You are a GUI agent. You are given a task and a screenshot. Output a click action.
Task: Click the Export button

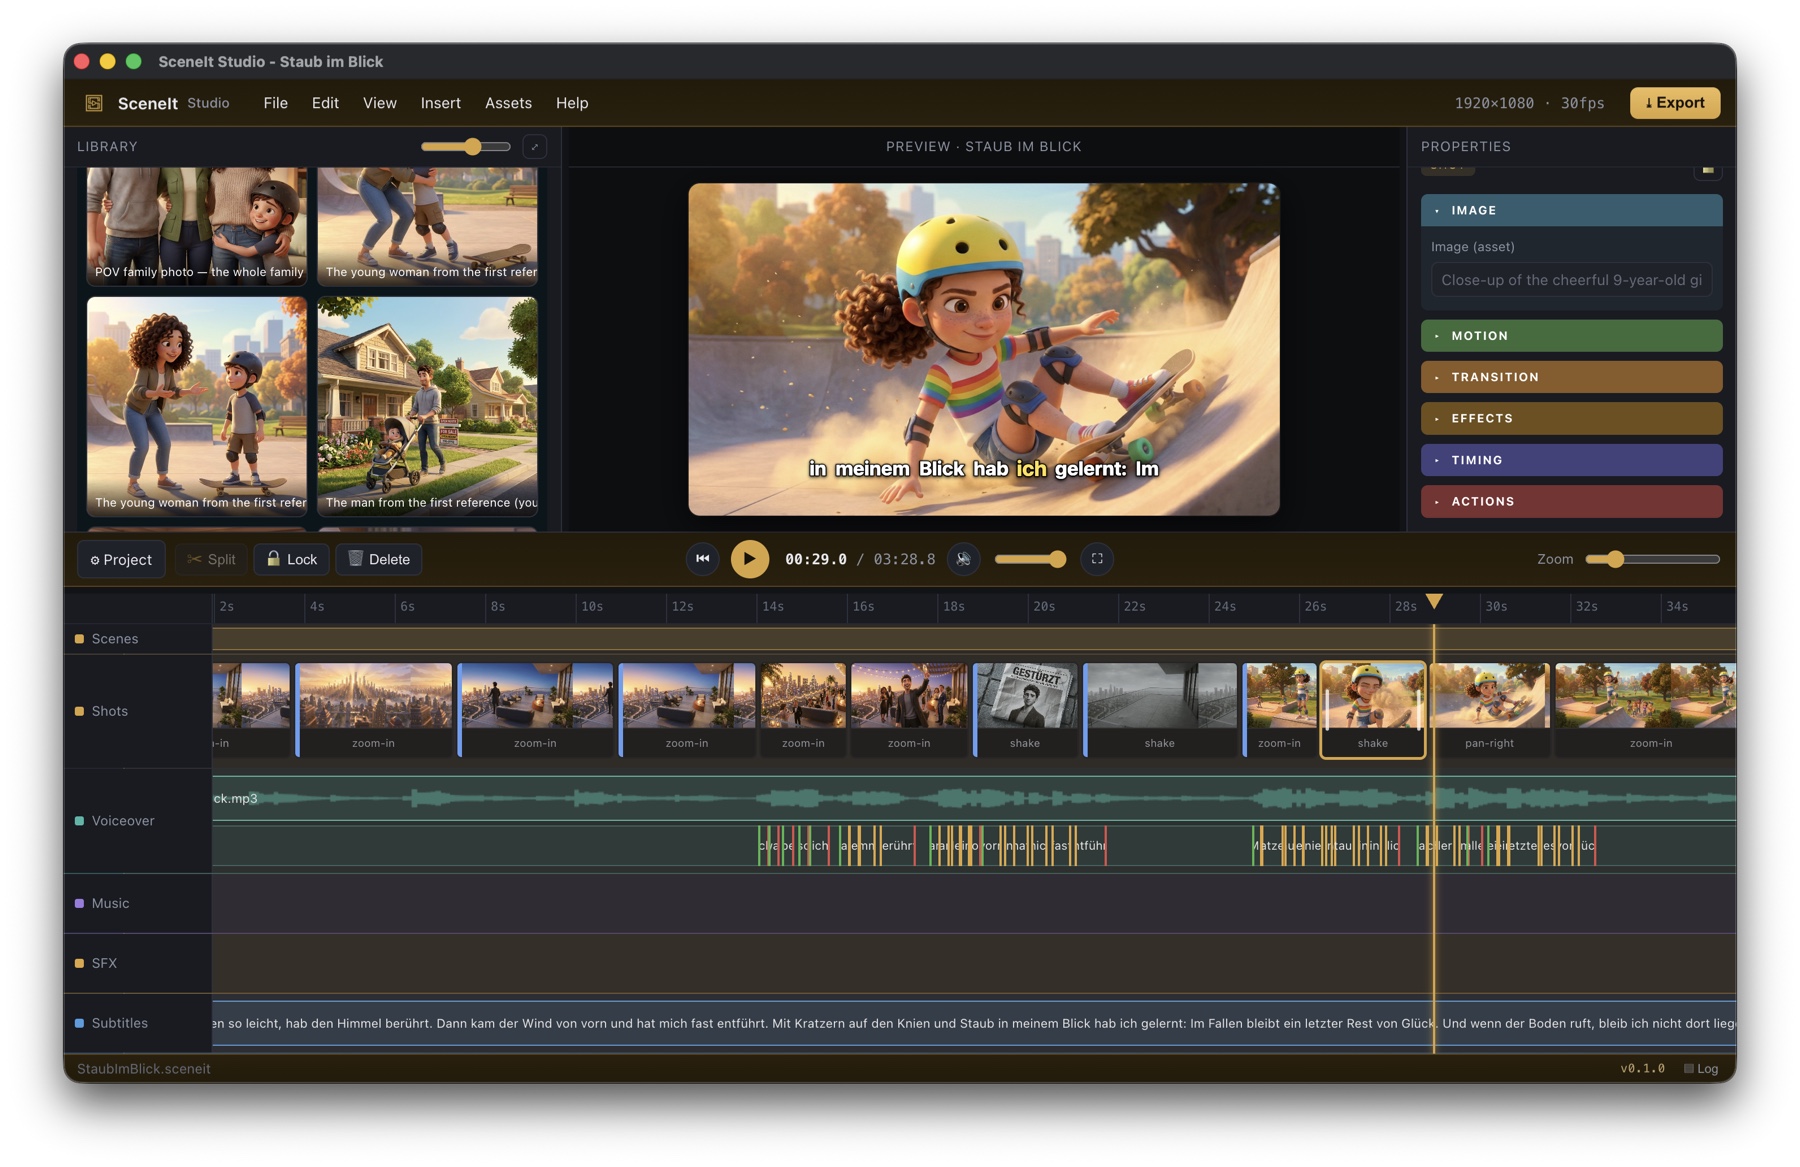pyautogui.click(x=1675, y=103)
